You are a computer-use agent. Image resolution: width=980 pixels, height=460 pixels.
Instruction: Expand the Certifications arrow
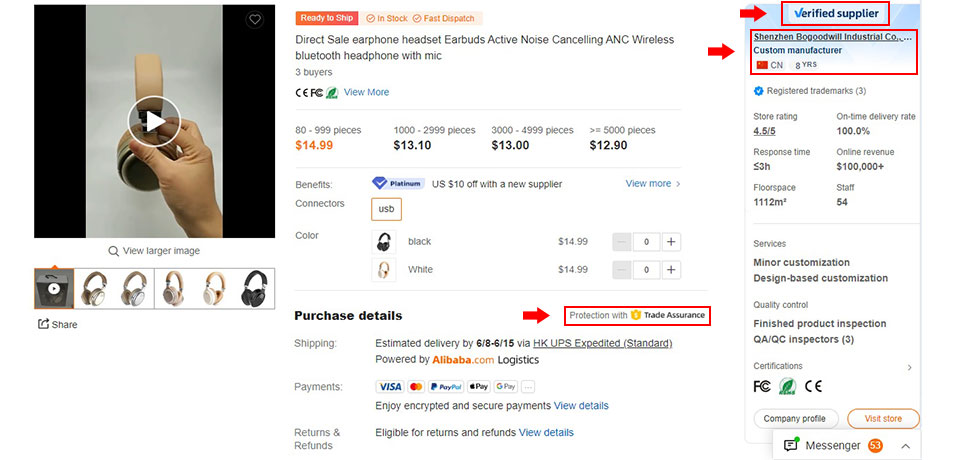909,367
